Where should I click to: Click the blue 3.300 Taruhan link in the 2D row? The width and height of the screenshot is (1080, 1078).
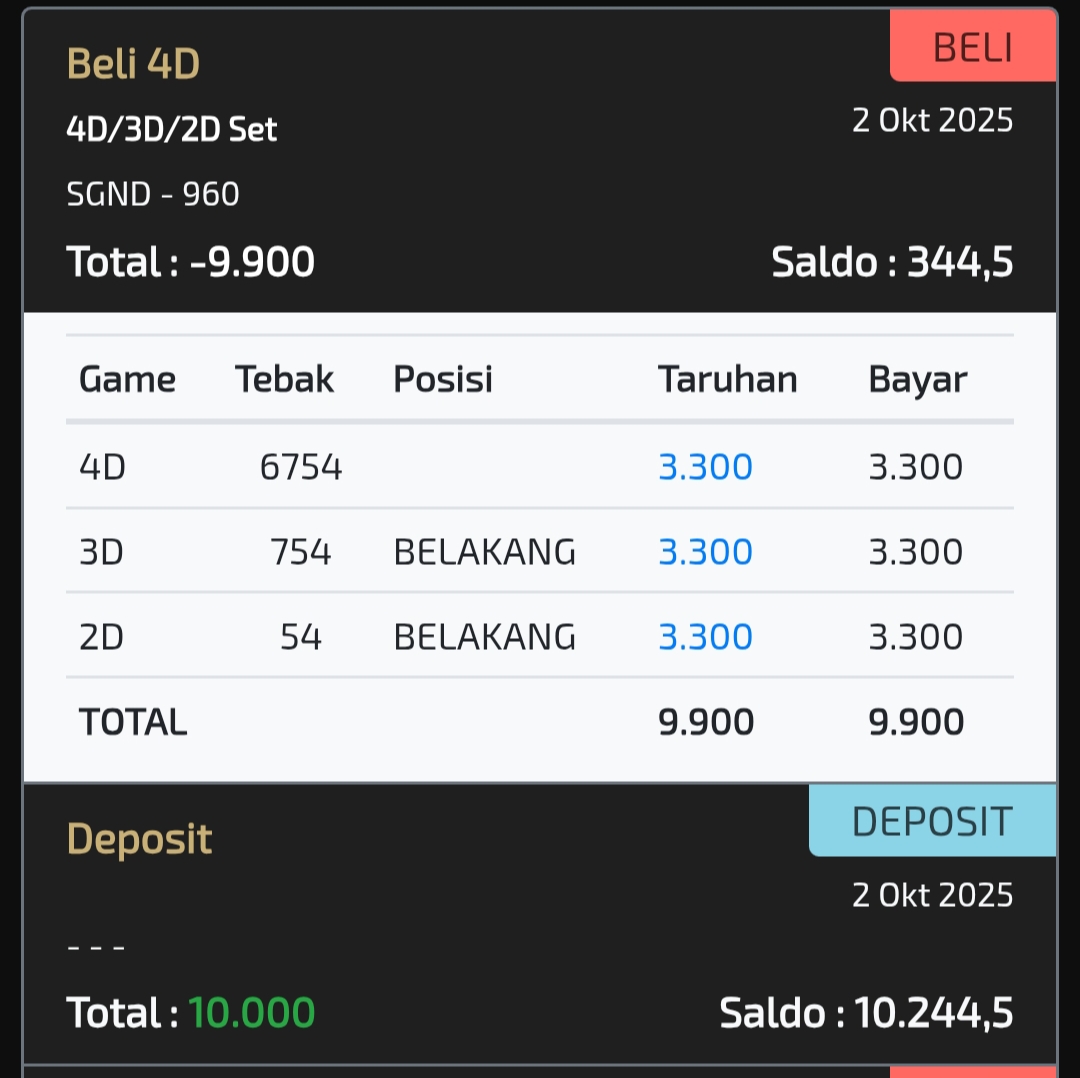(705, 637)
